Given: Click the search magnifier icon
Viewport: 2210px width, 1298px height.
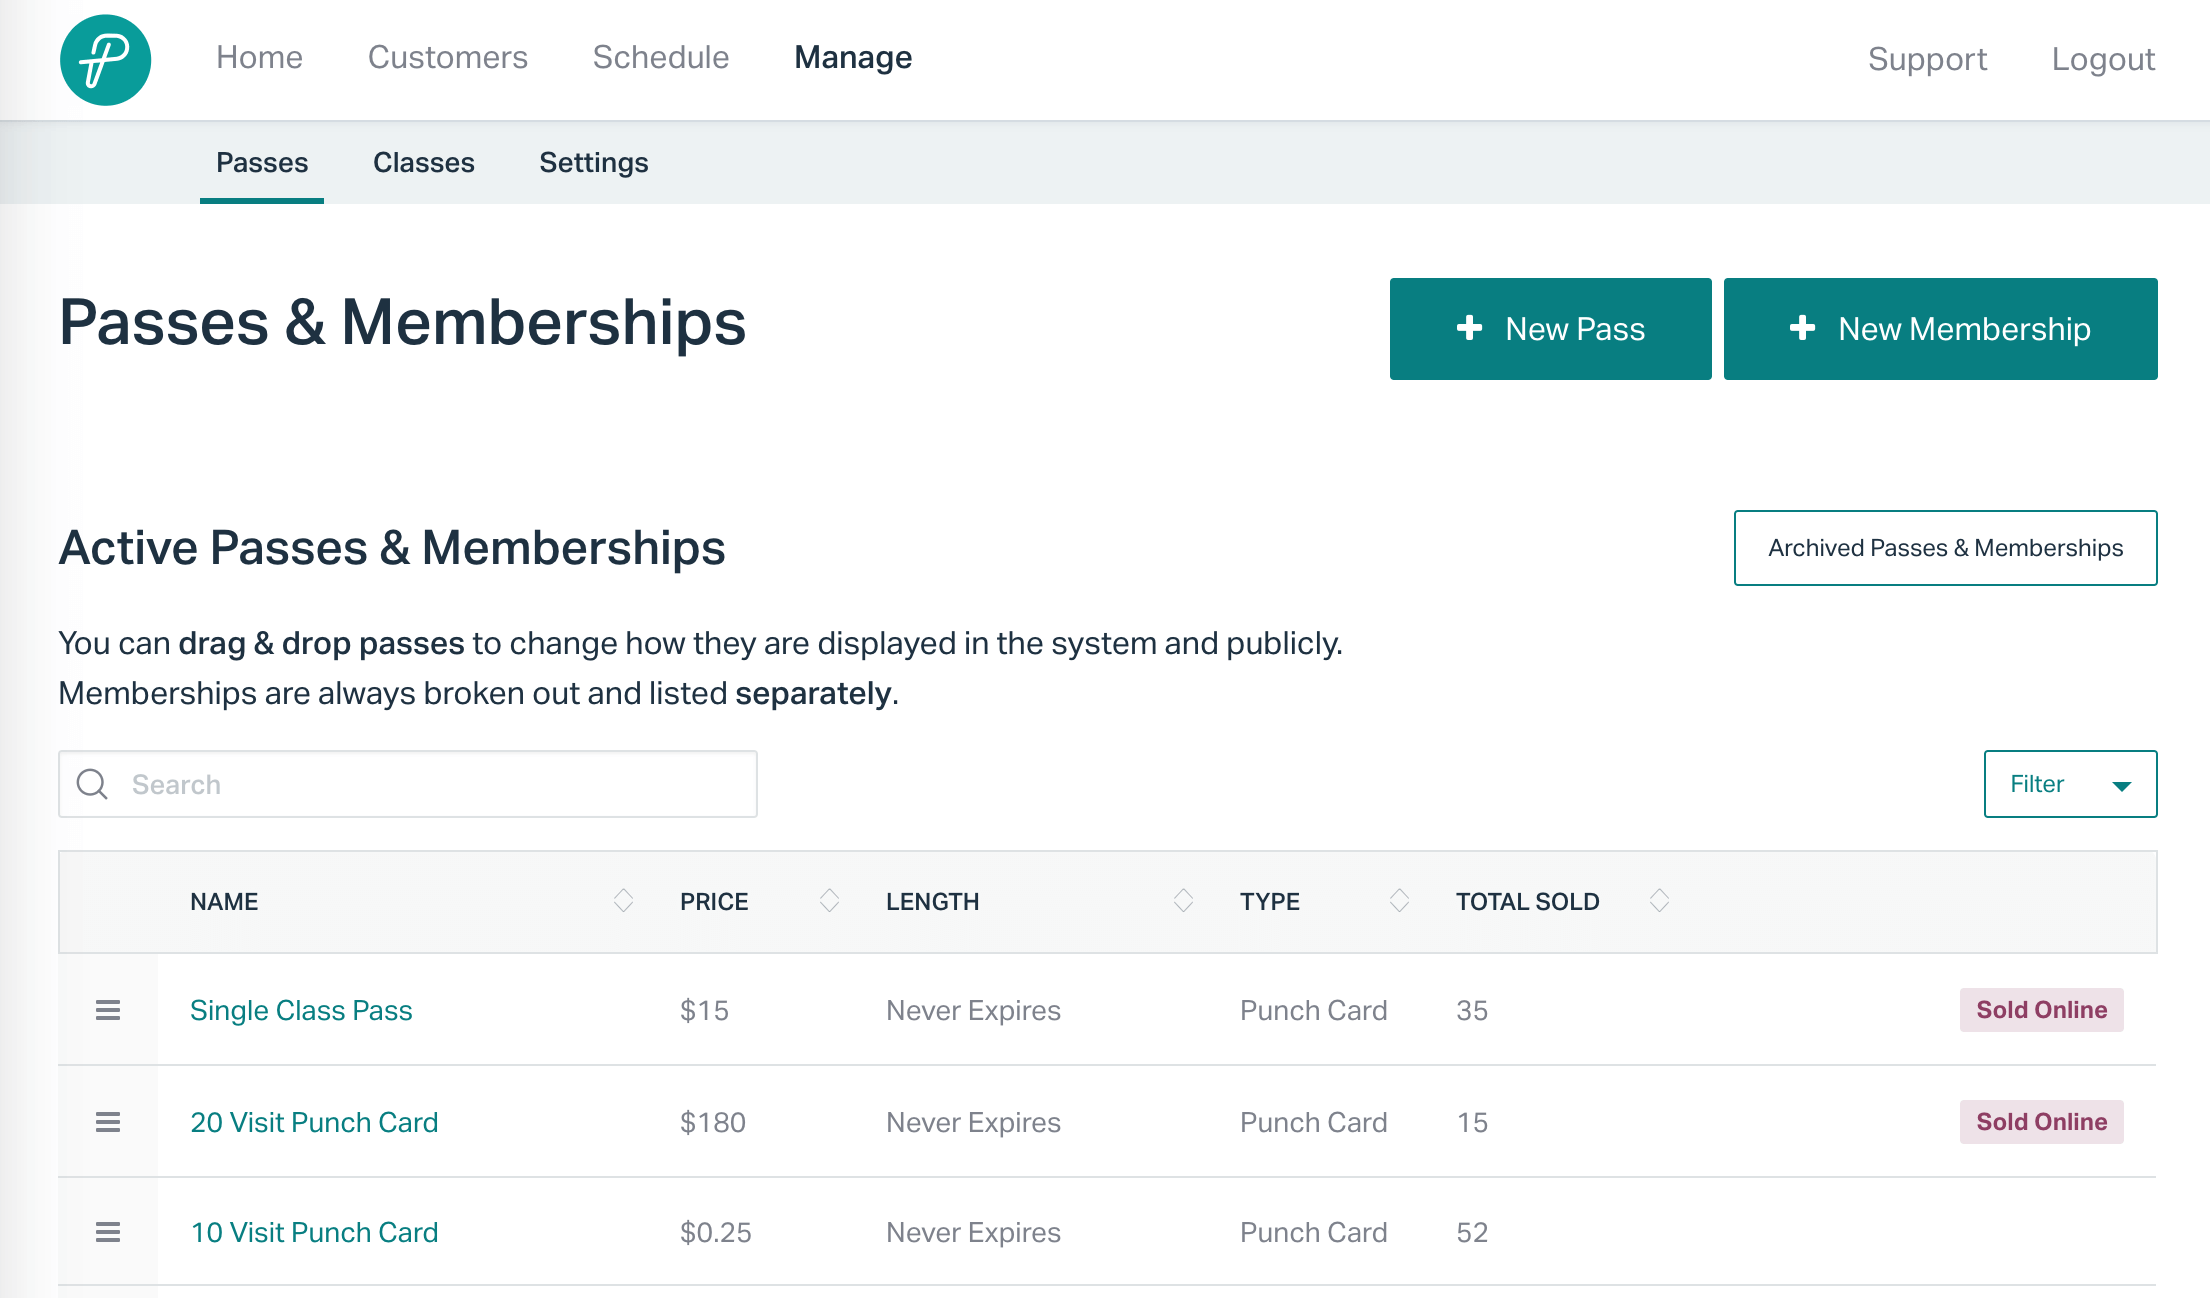Looking at the screenshot, I should (92, 784).
